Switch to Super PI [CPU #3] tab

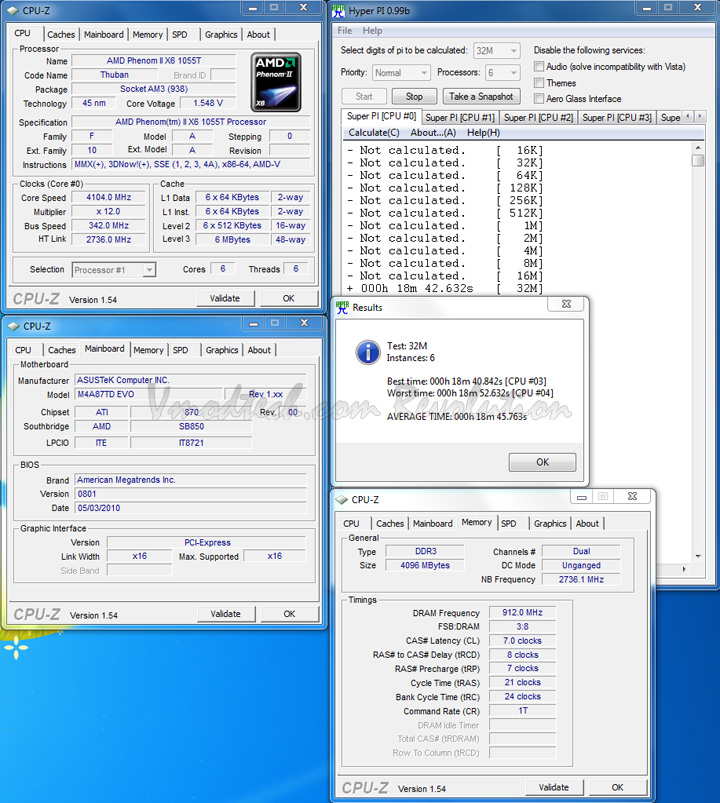617,118
